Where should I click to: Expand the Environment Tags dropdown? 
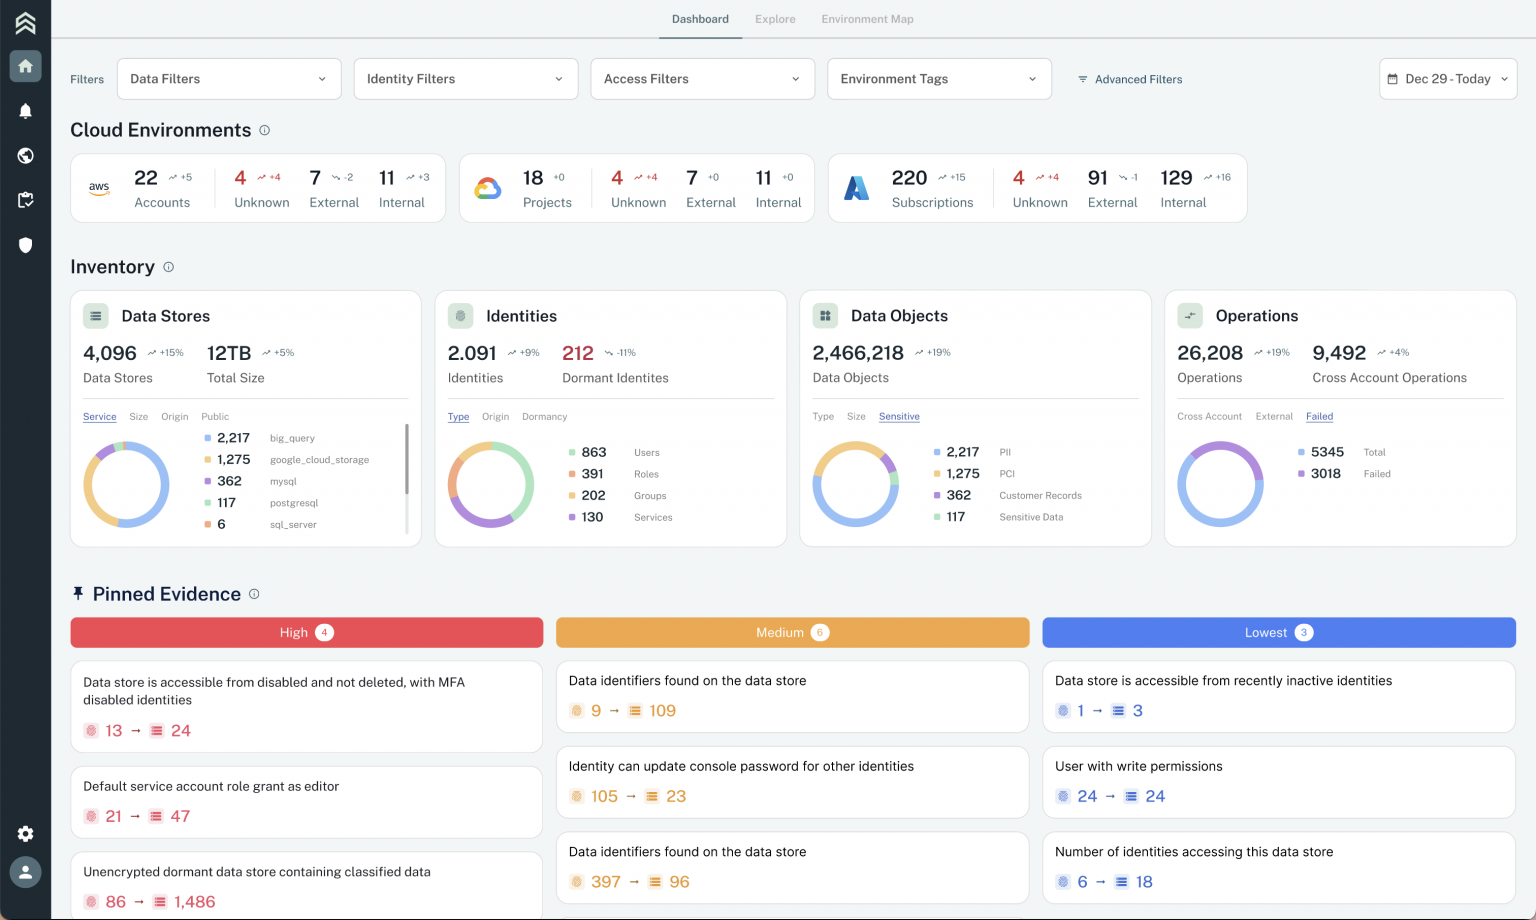(938, 79)
